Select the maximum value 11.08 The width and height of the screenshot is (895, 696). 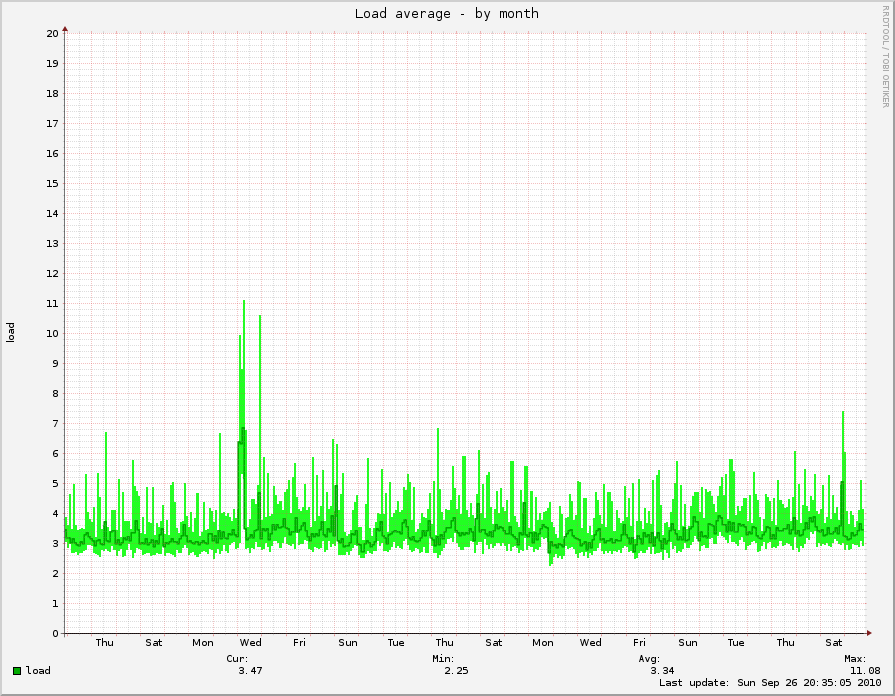(865, 670)
